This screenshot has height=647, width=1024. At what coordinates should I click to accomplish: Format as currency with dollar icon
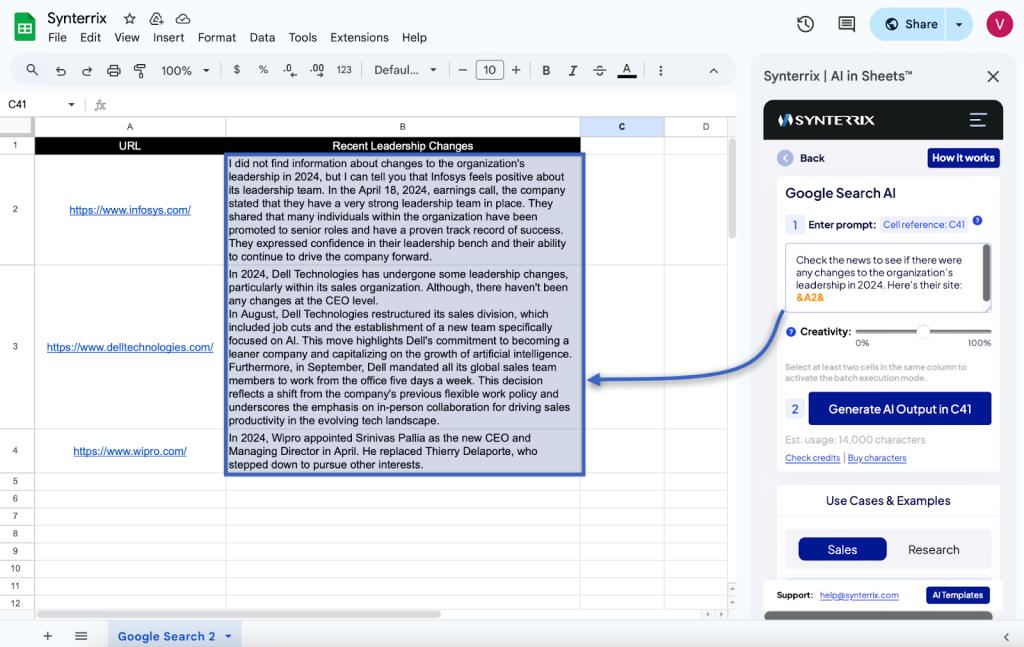point(236,70)
